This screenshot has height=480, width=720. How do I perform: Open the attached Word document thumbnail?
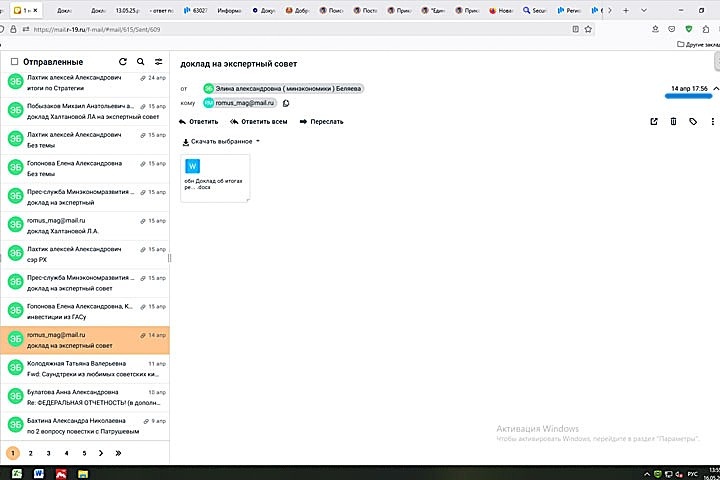coord(215,178)
